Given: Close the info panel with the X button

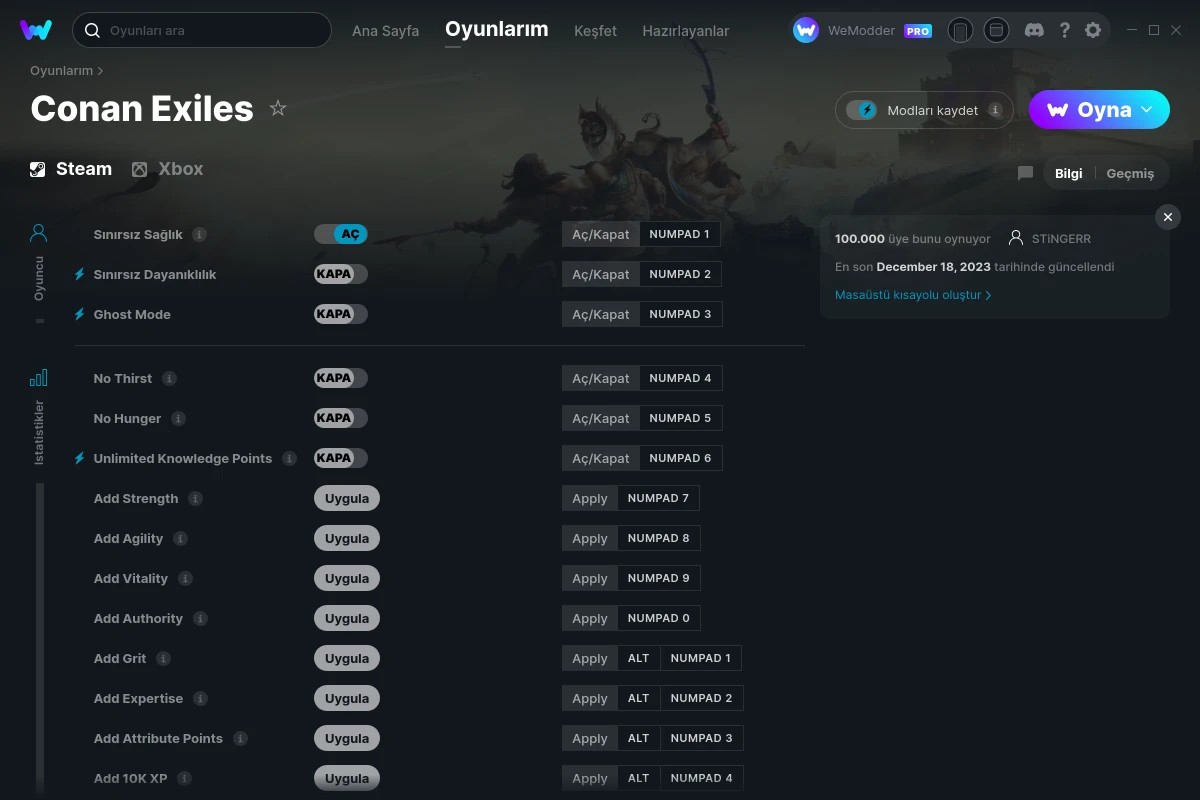Looking at the screenshot, I should click(x=1168, y=217).
